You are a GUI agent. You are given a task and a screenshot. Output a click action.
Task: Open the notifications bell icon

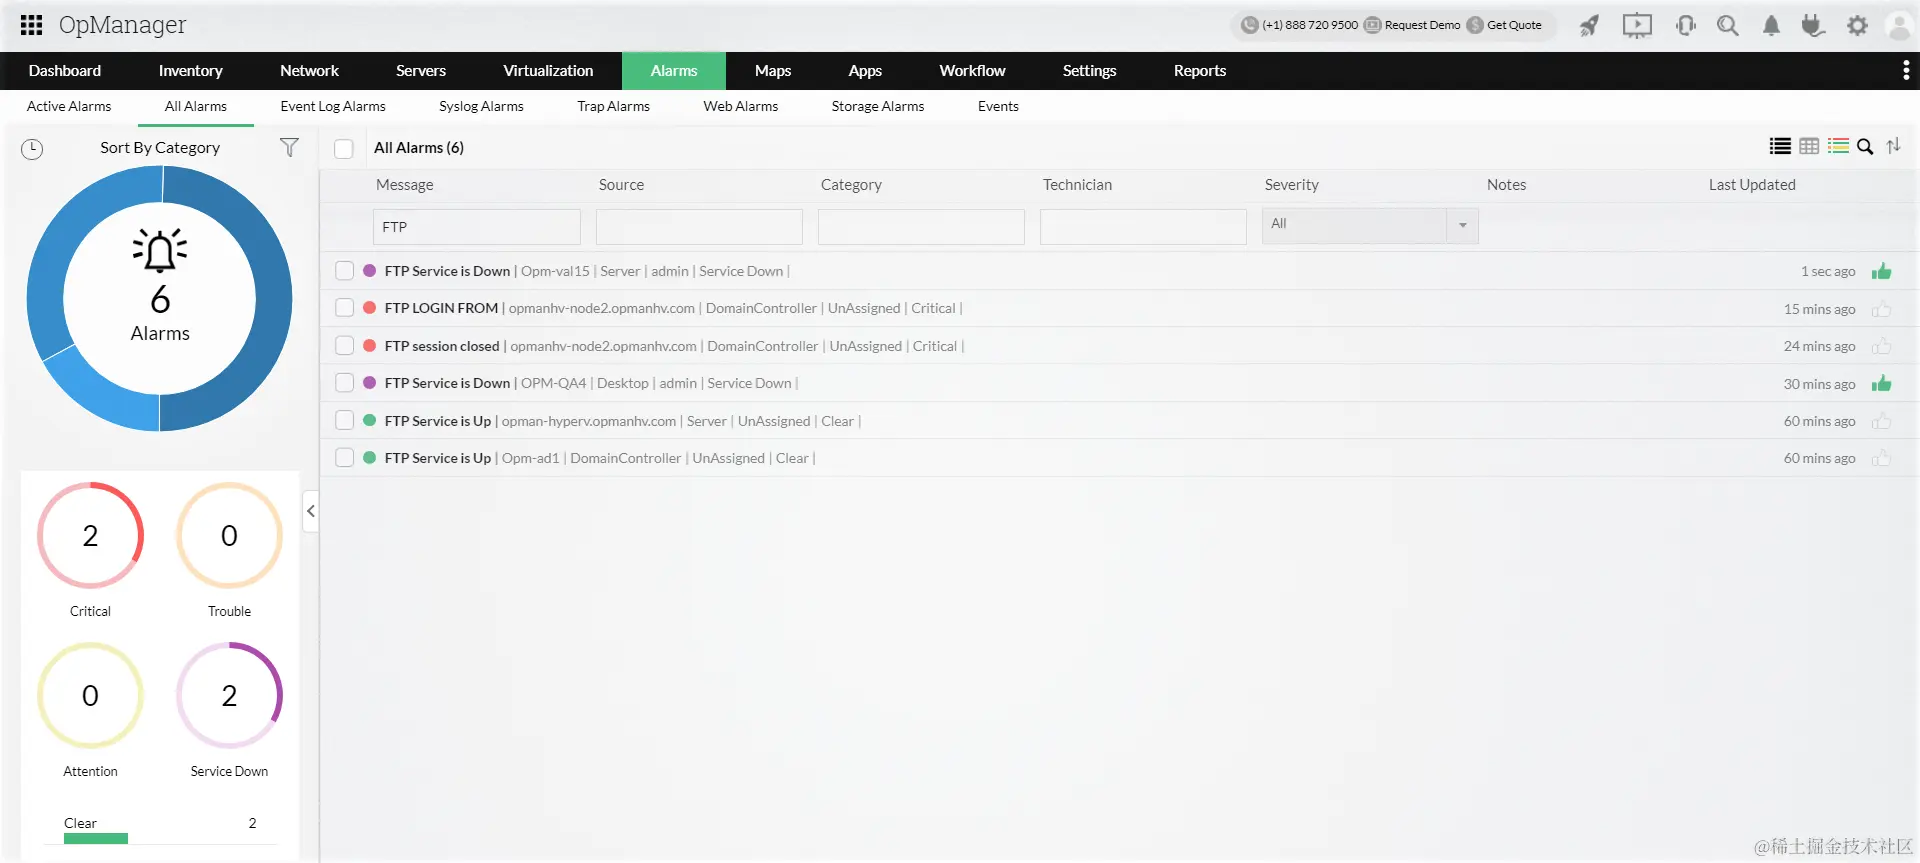point(1771,26)
